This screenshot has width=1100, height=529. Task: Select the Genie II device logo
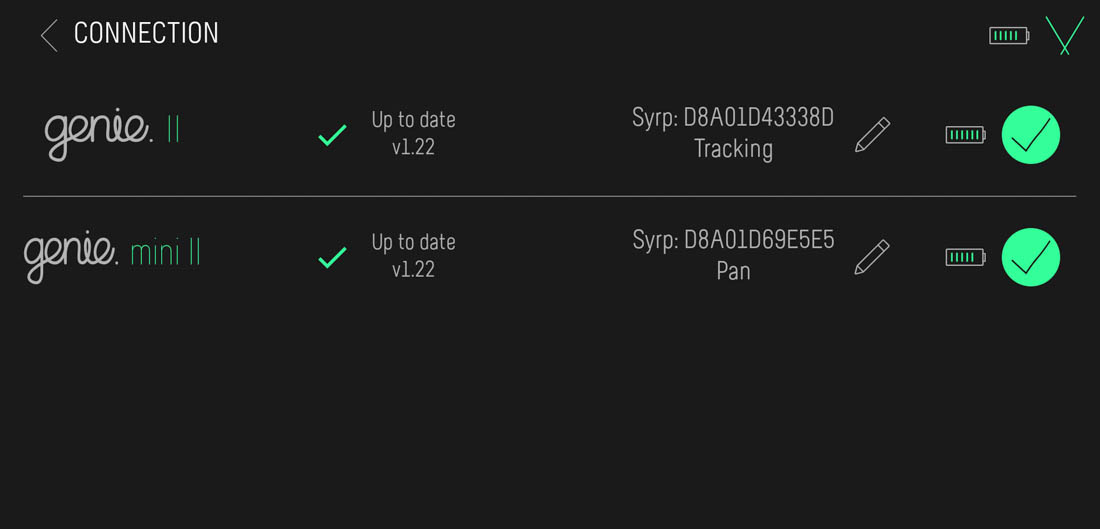pos(112,133)
